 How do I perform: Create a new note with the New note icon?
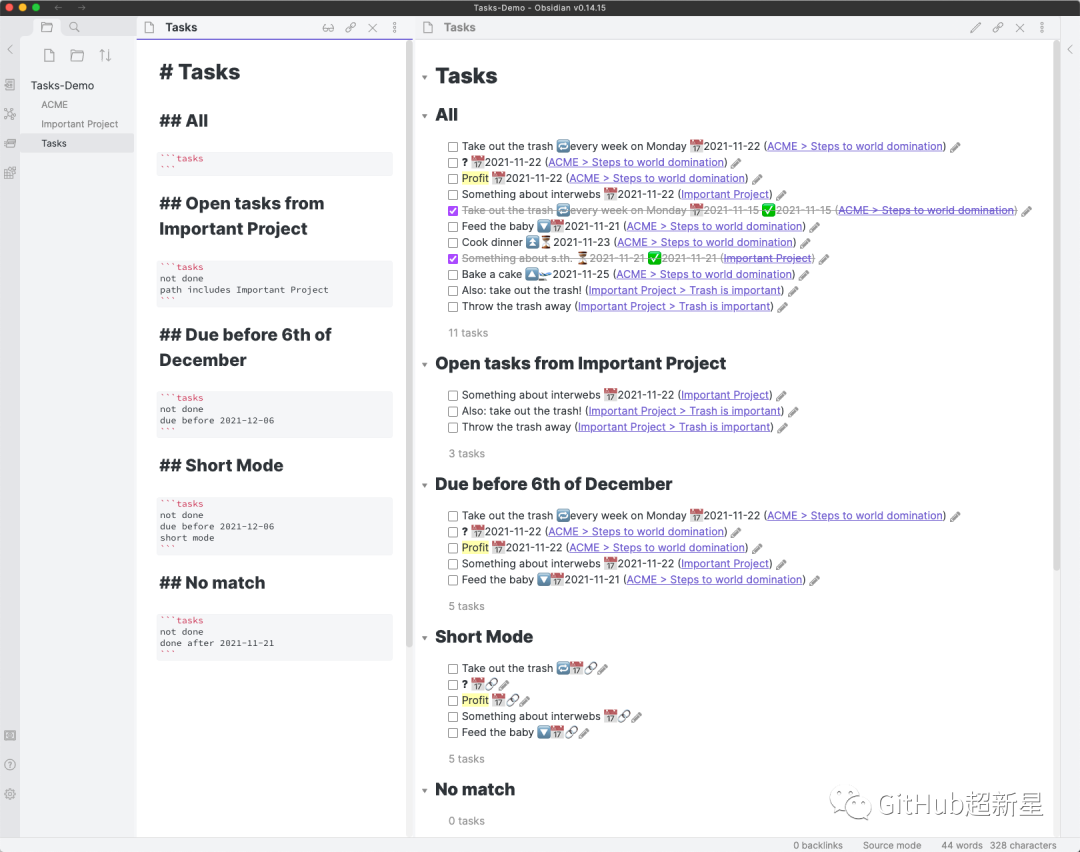(x=49, y=55)
